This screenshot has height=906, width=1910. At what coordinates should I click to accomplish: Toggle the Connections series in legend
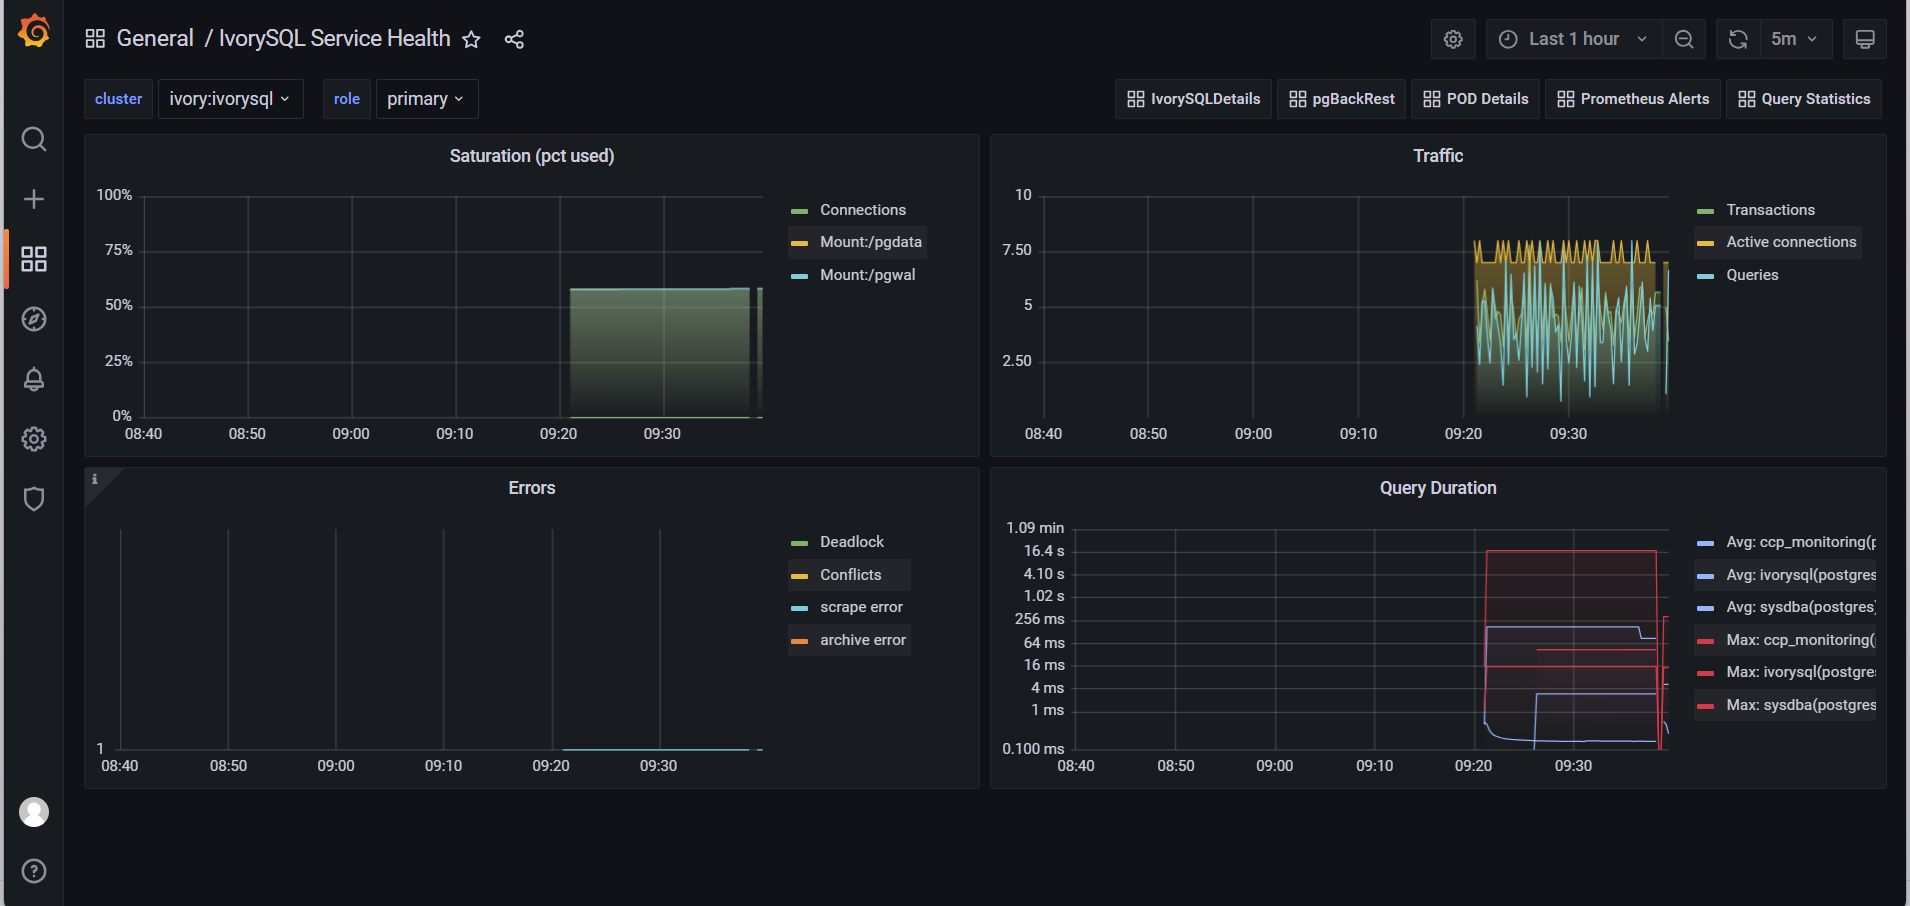point(862,210)
